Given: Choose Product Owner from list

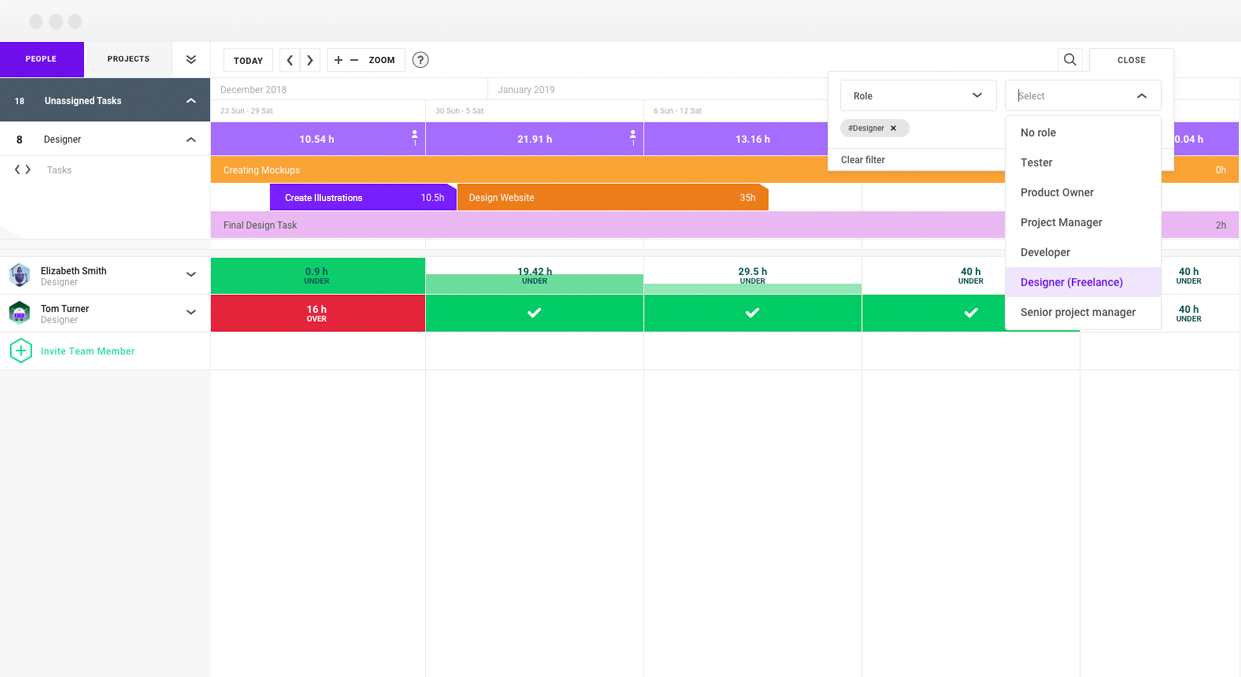Looking at the screenshot, I should pyautogui.click(x=1083, y=193).
